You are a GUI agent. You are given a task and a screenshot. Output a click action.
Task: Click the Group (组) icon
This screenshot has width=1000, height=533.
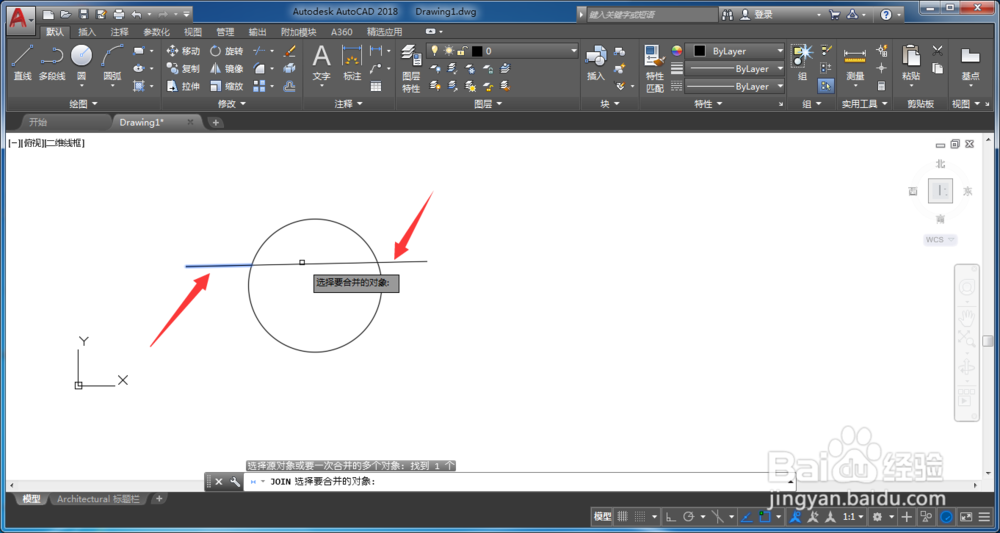[802, 62]
